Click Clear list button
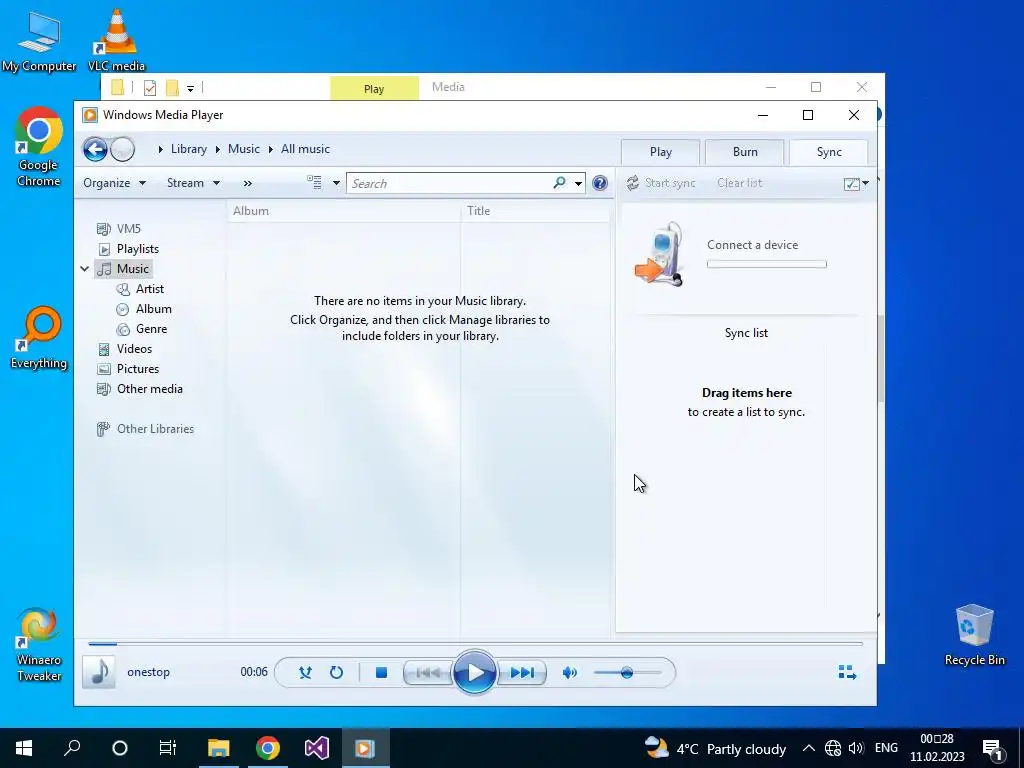The image size is (1024, 768). [x=739, y=184]
